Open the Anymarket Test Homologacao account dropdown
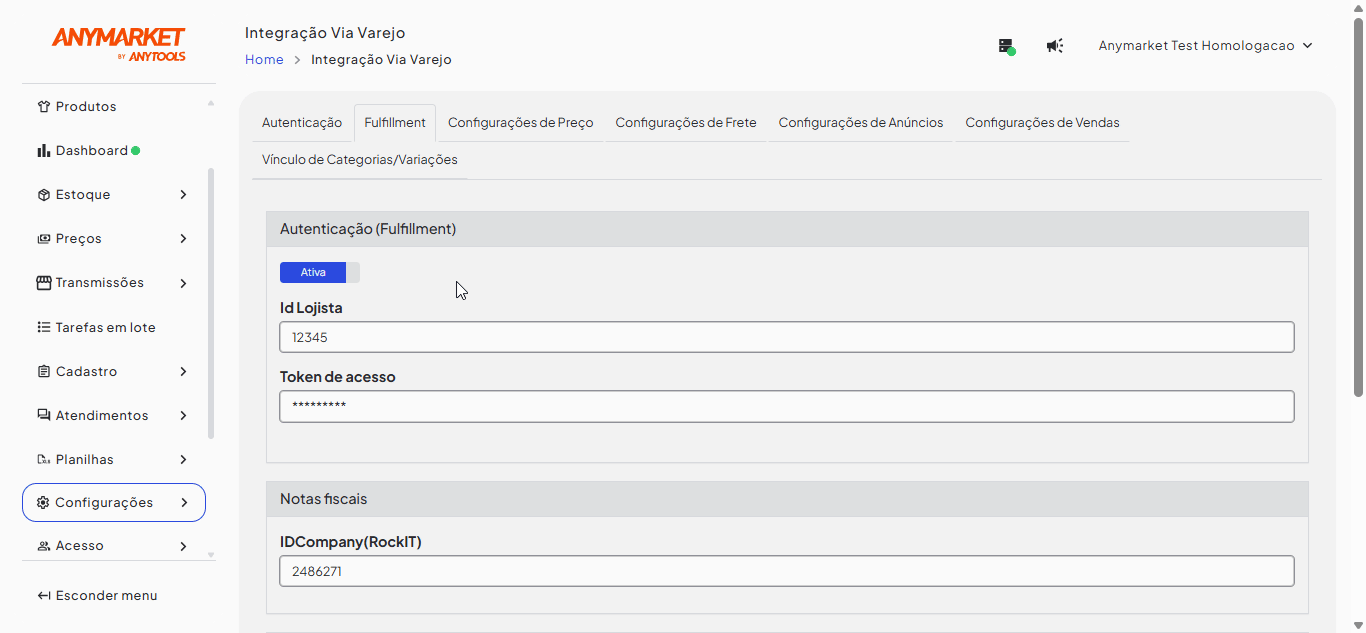Image resolution: width=1366 pixels, height=633 pixels. [x=1206, y=46]
